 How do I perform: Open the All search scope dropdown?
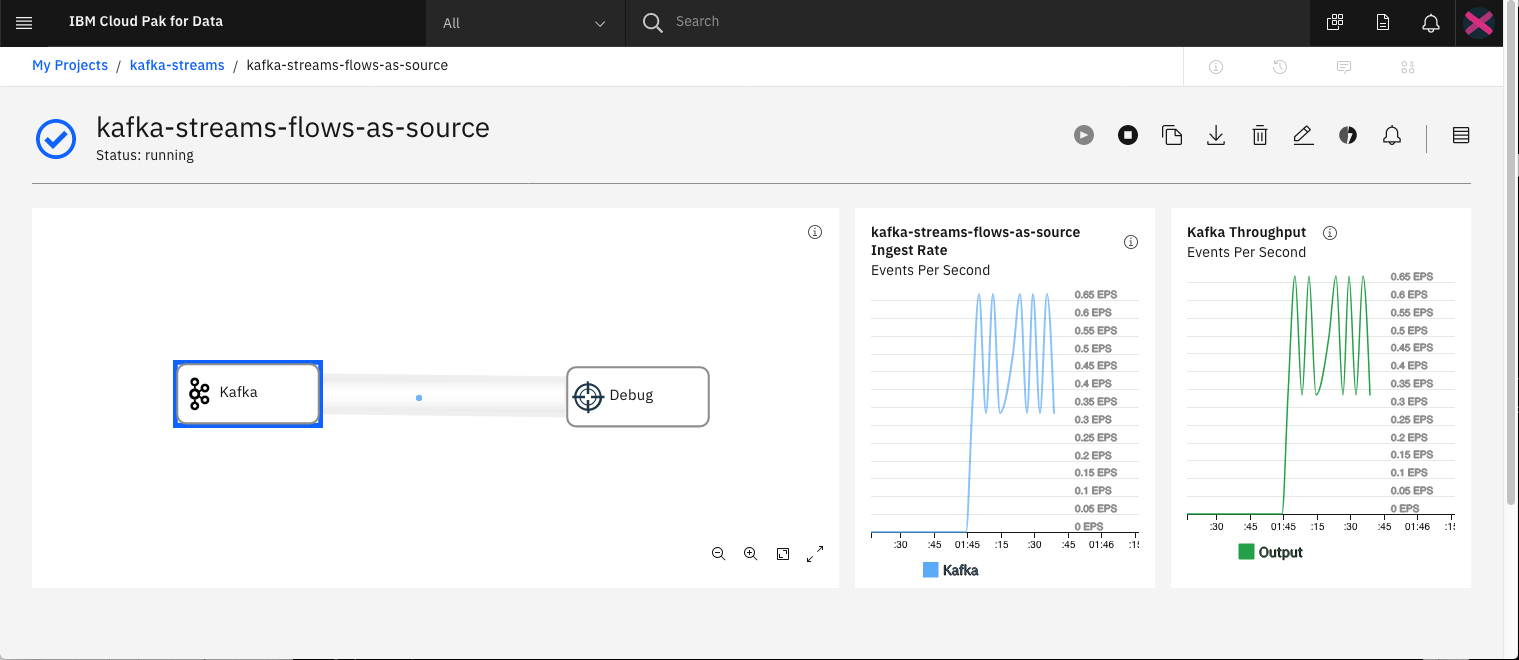pyautogui.click(x=525, y=23)
